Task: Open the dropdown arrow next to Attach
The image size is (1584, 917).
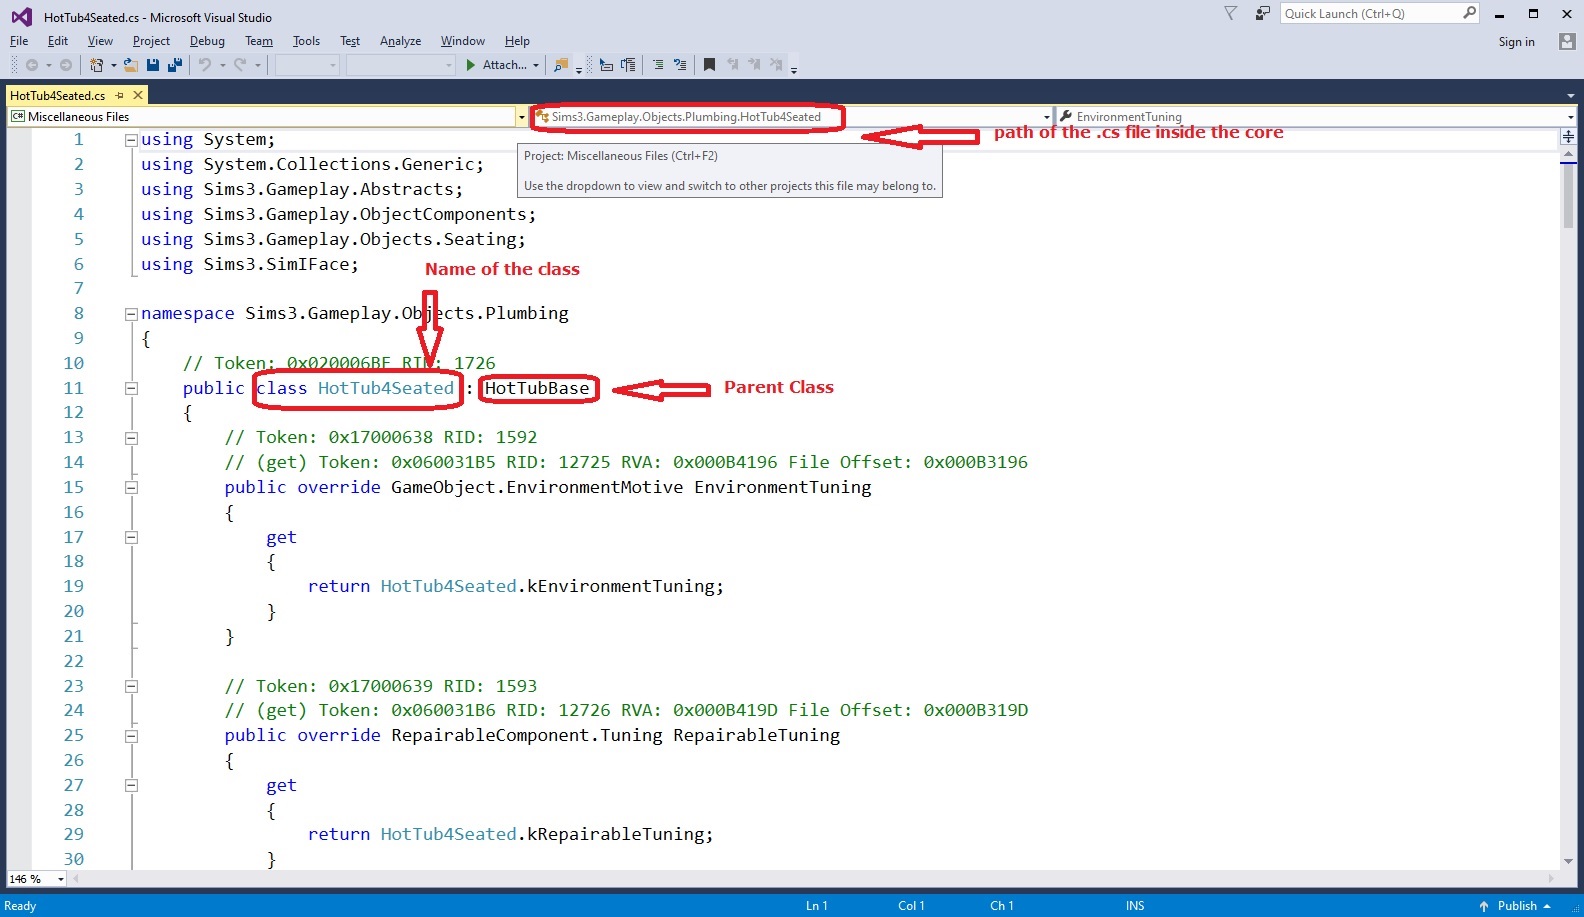Action: [536, 65]
